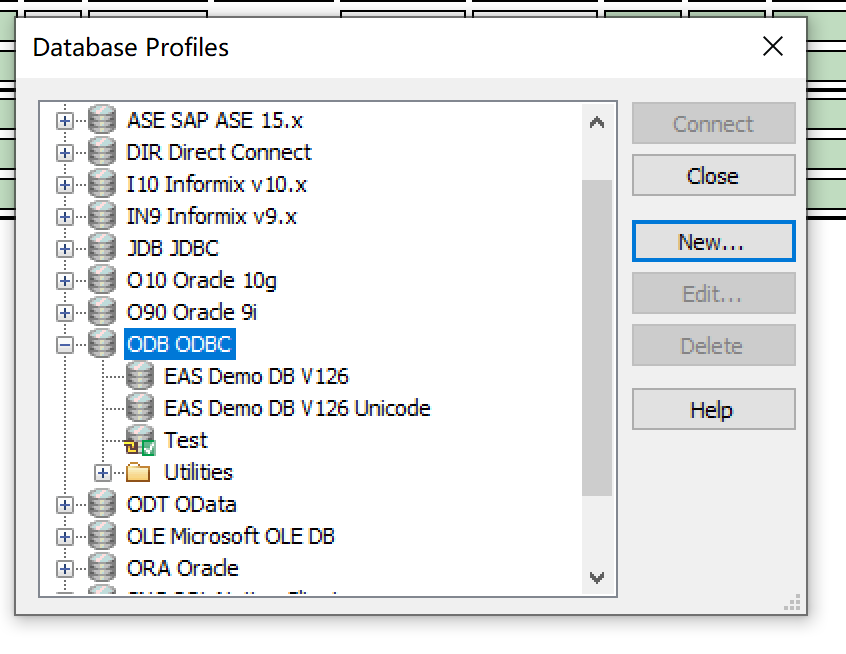Open Help for database profiles
The width and height of the screenshot is (846, 654).
pos(713,410)
